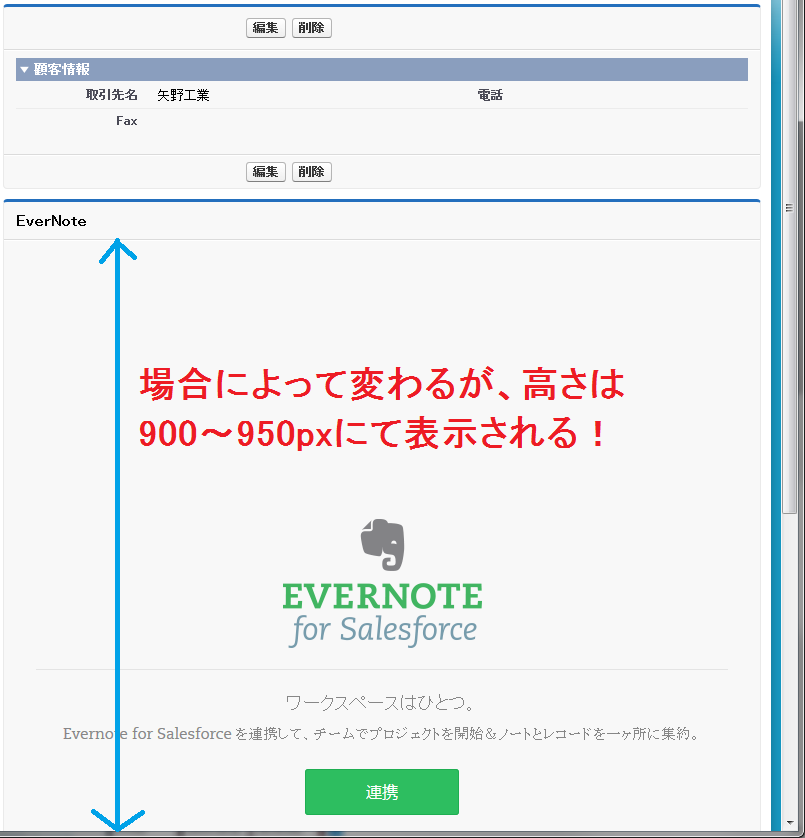Click the Fax field label
Screen dimensions: 805x838
[x=127, y=121]
